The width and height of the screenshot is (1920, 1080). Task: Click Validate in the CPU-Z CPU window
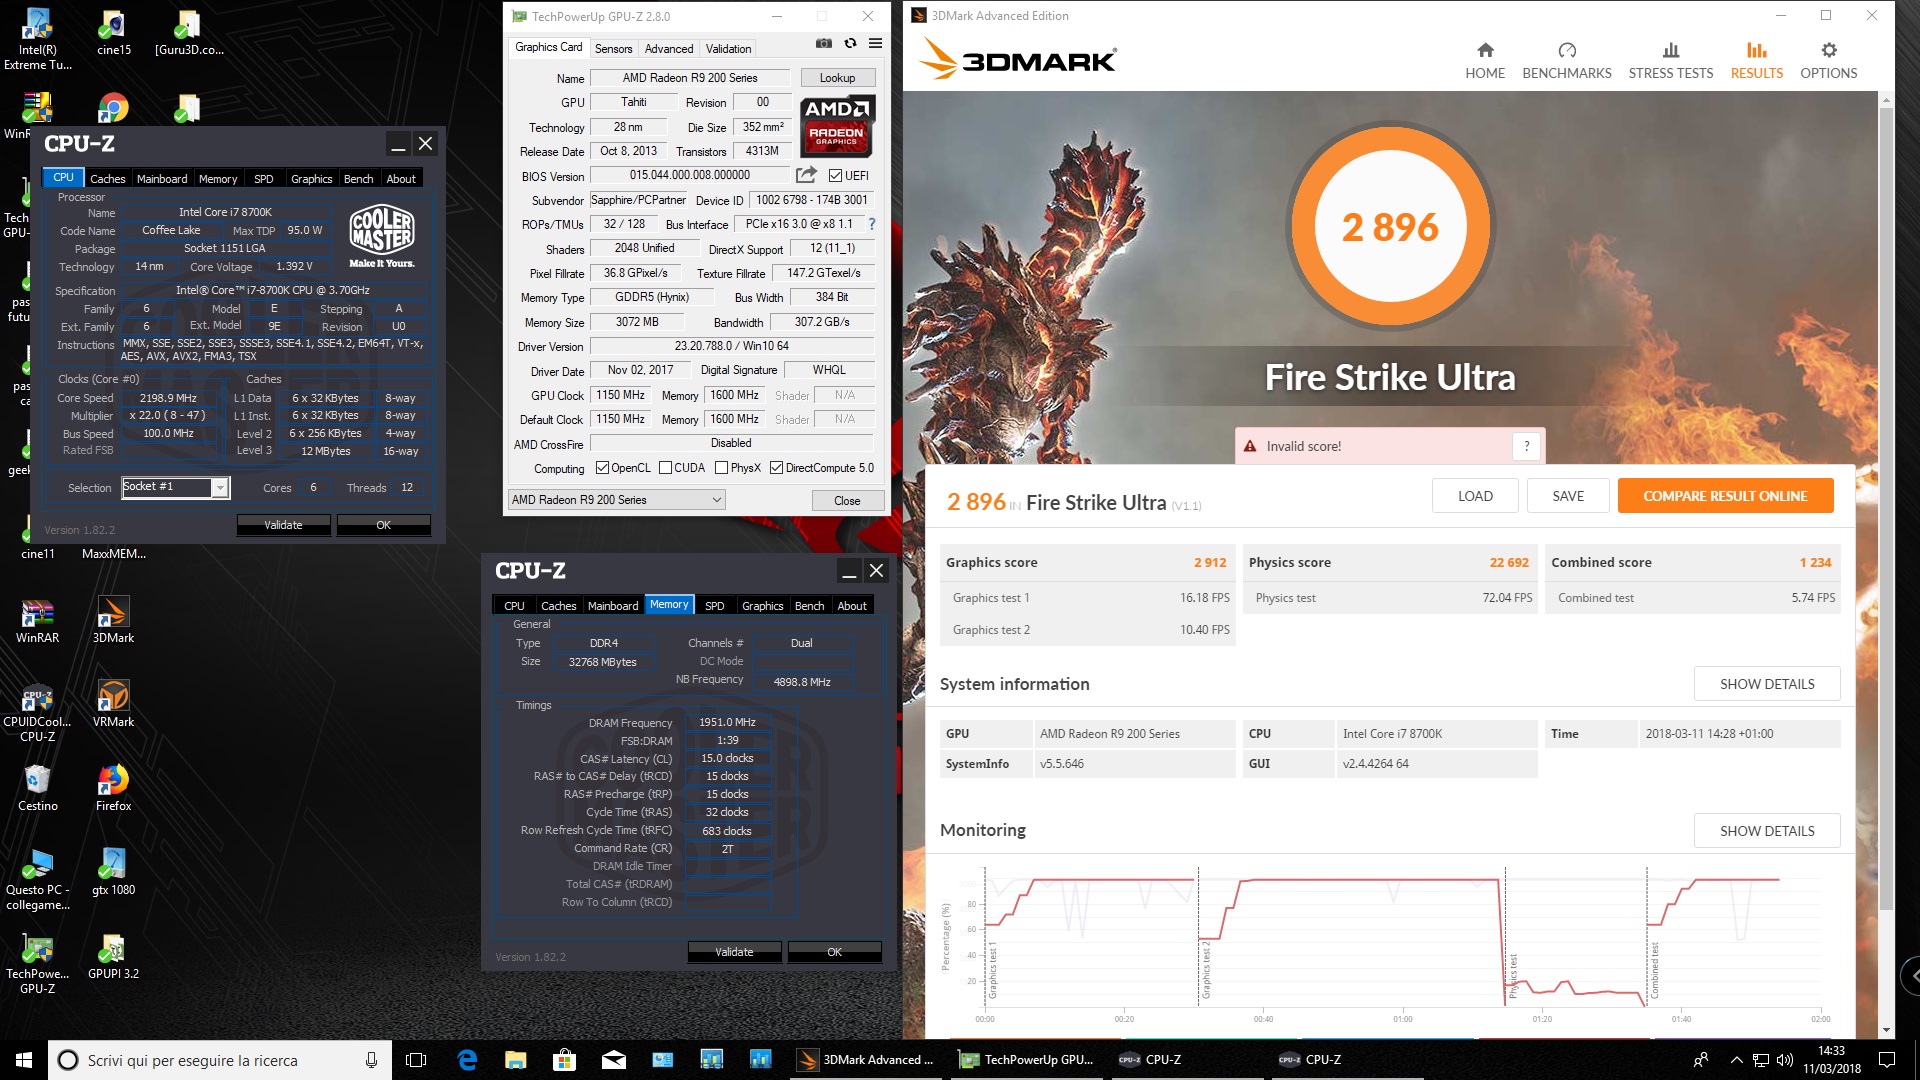tap(283, 525)
